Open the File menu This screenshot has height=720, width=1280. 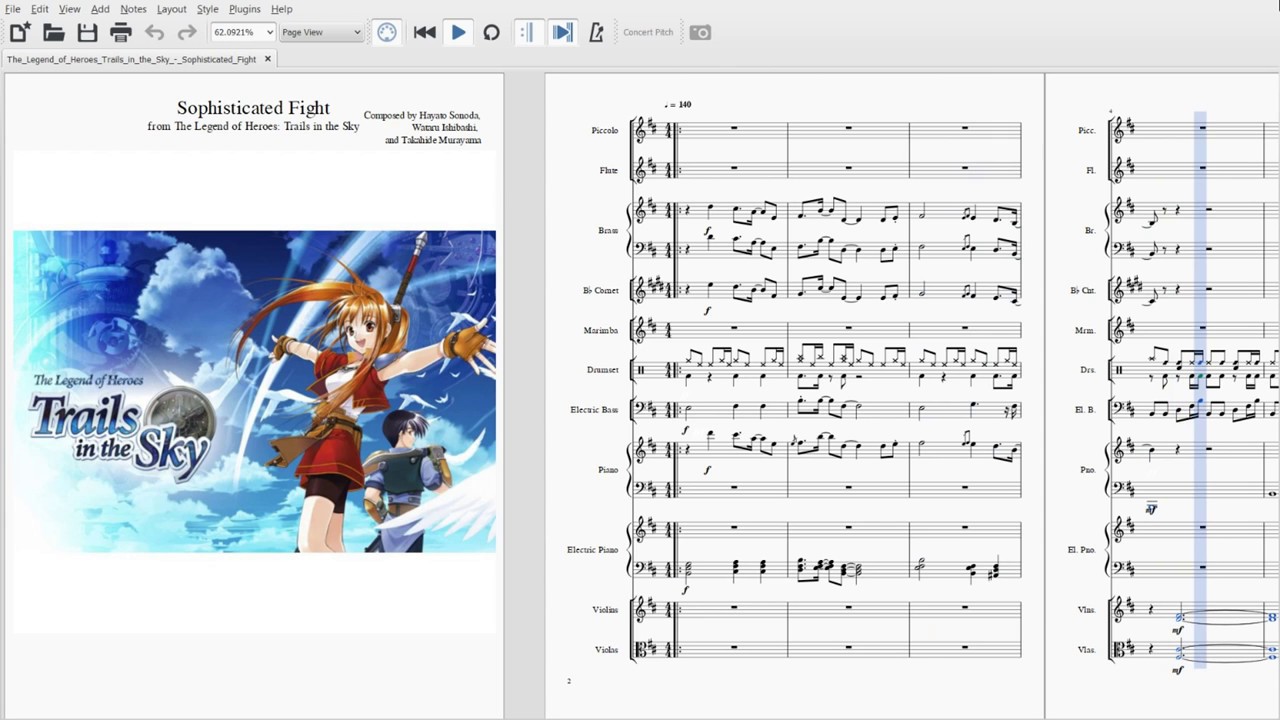tap(12, 9)
